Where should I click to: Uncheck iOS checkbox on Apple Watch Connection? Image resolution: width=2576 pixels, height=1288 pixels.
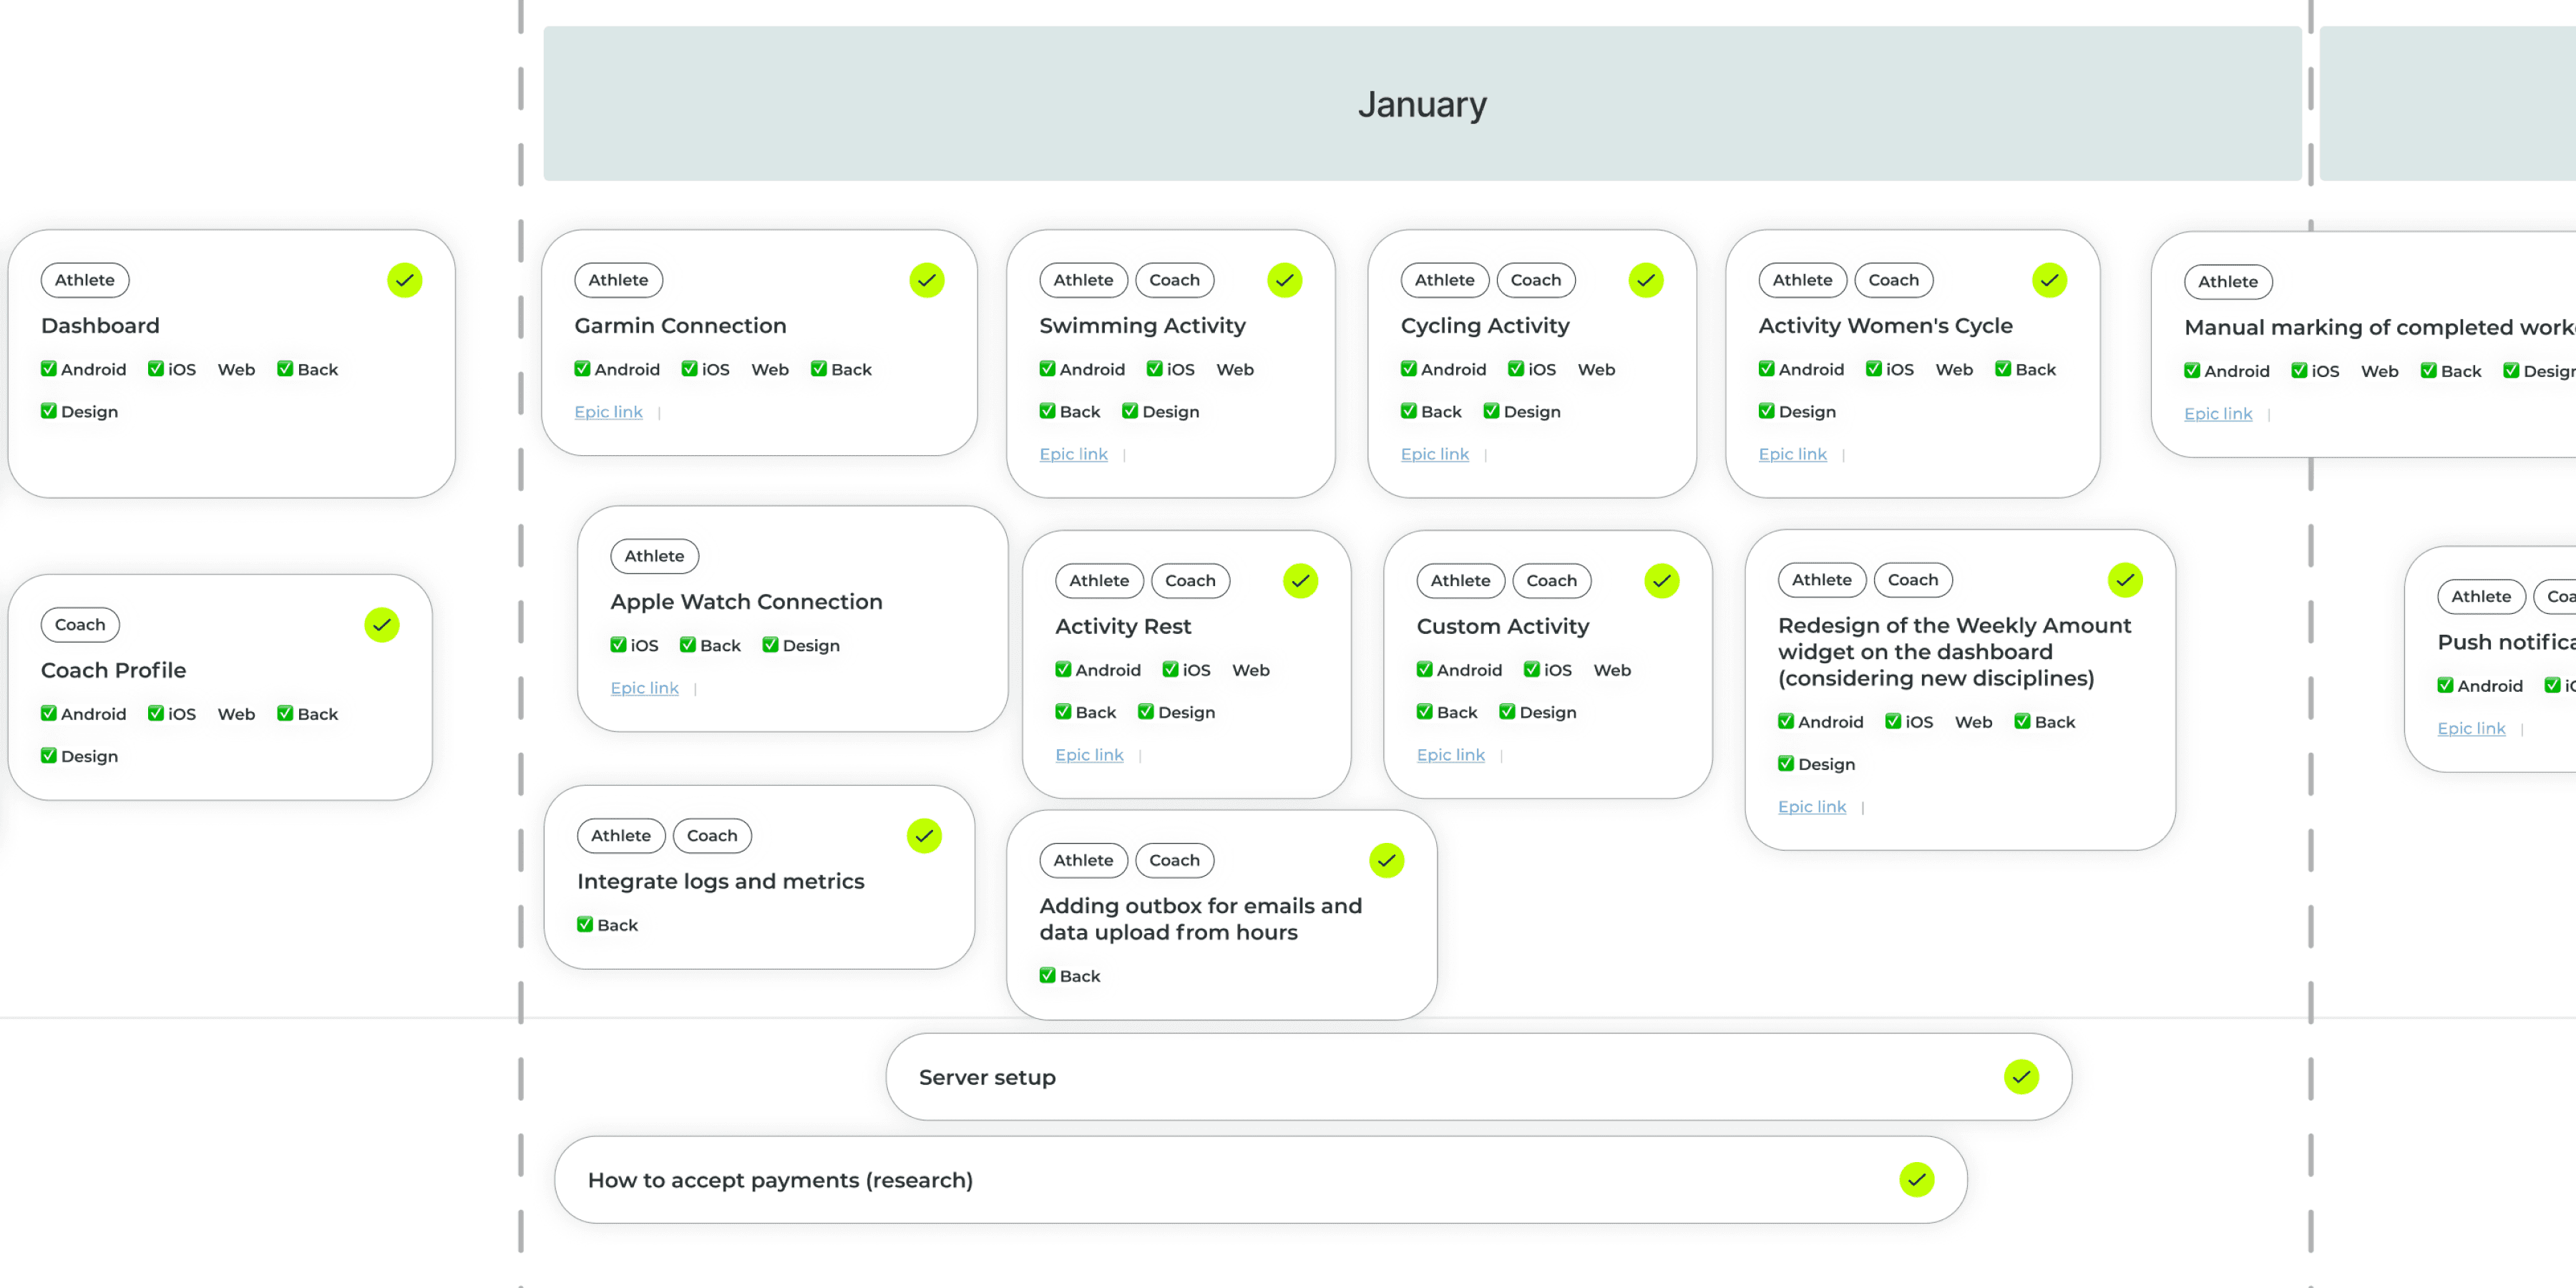[x=618, y=645]
